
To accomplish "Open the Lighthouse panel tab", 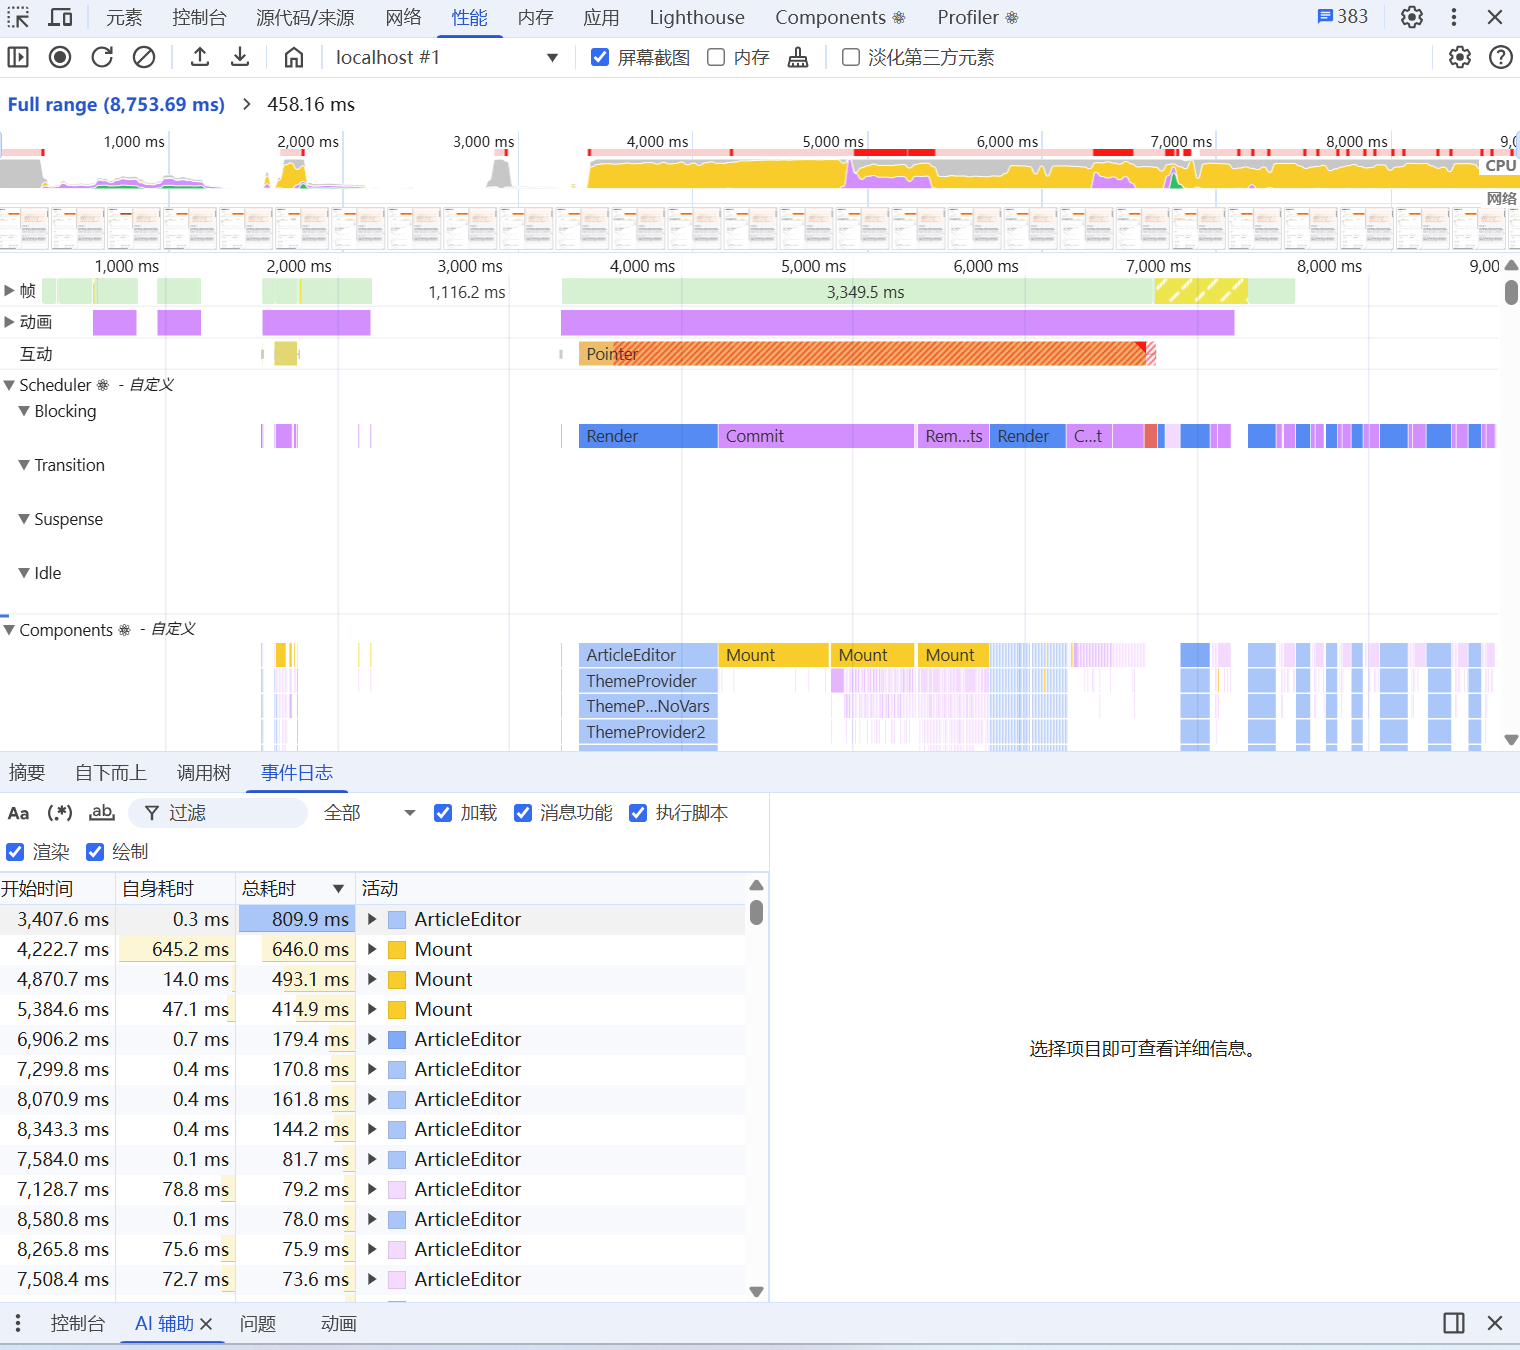I will point(697,17).
